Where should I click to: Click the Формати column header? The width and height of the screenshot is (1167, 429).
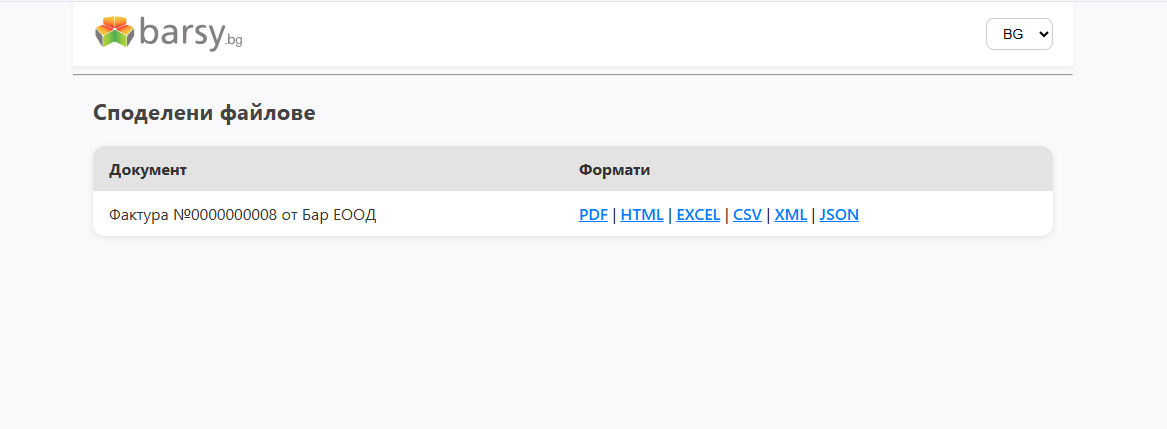tap(614, 170)
